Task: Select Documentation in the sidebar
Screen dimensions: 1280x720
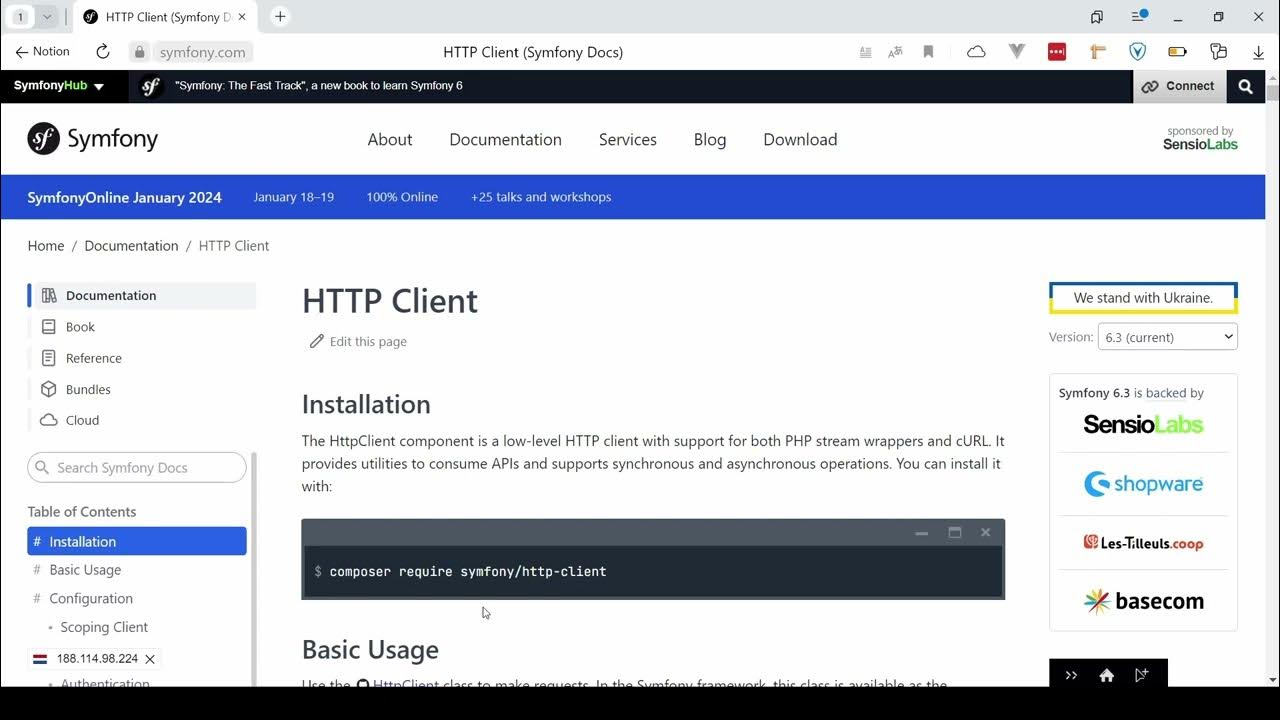Action: point(142,295)
